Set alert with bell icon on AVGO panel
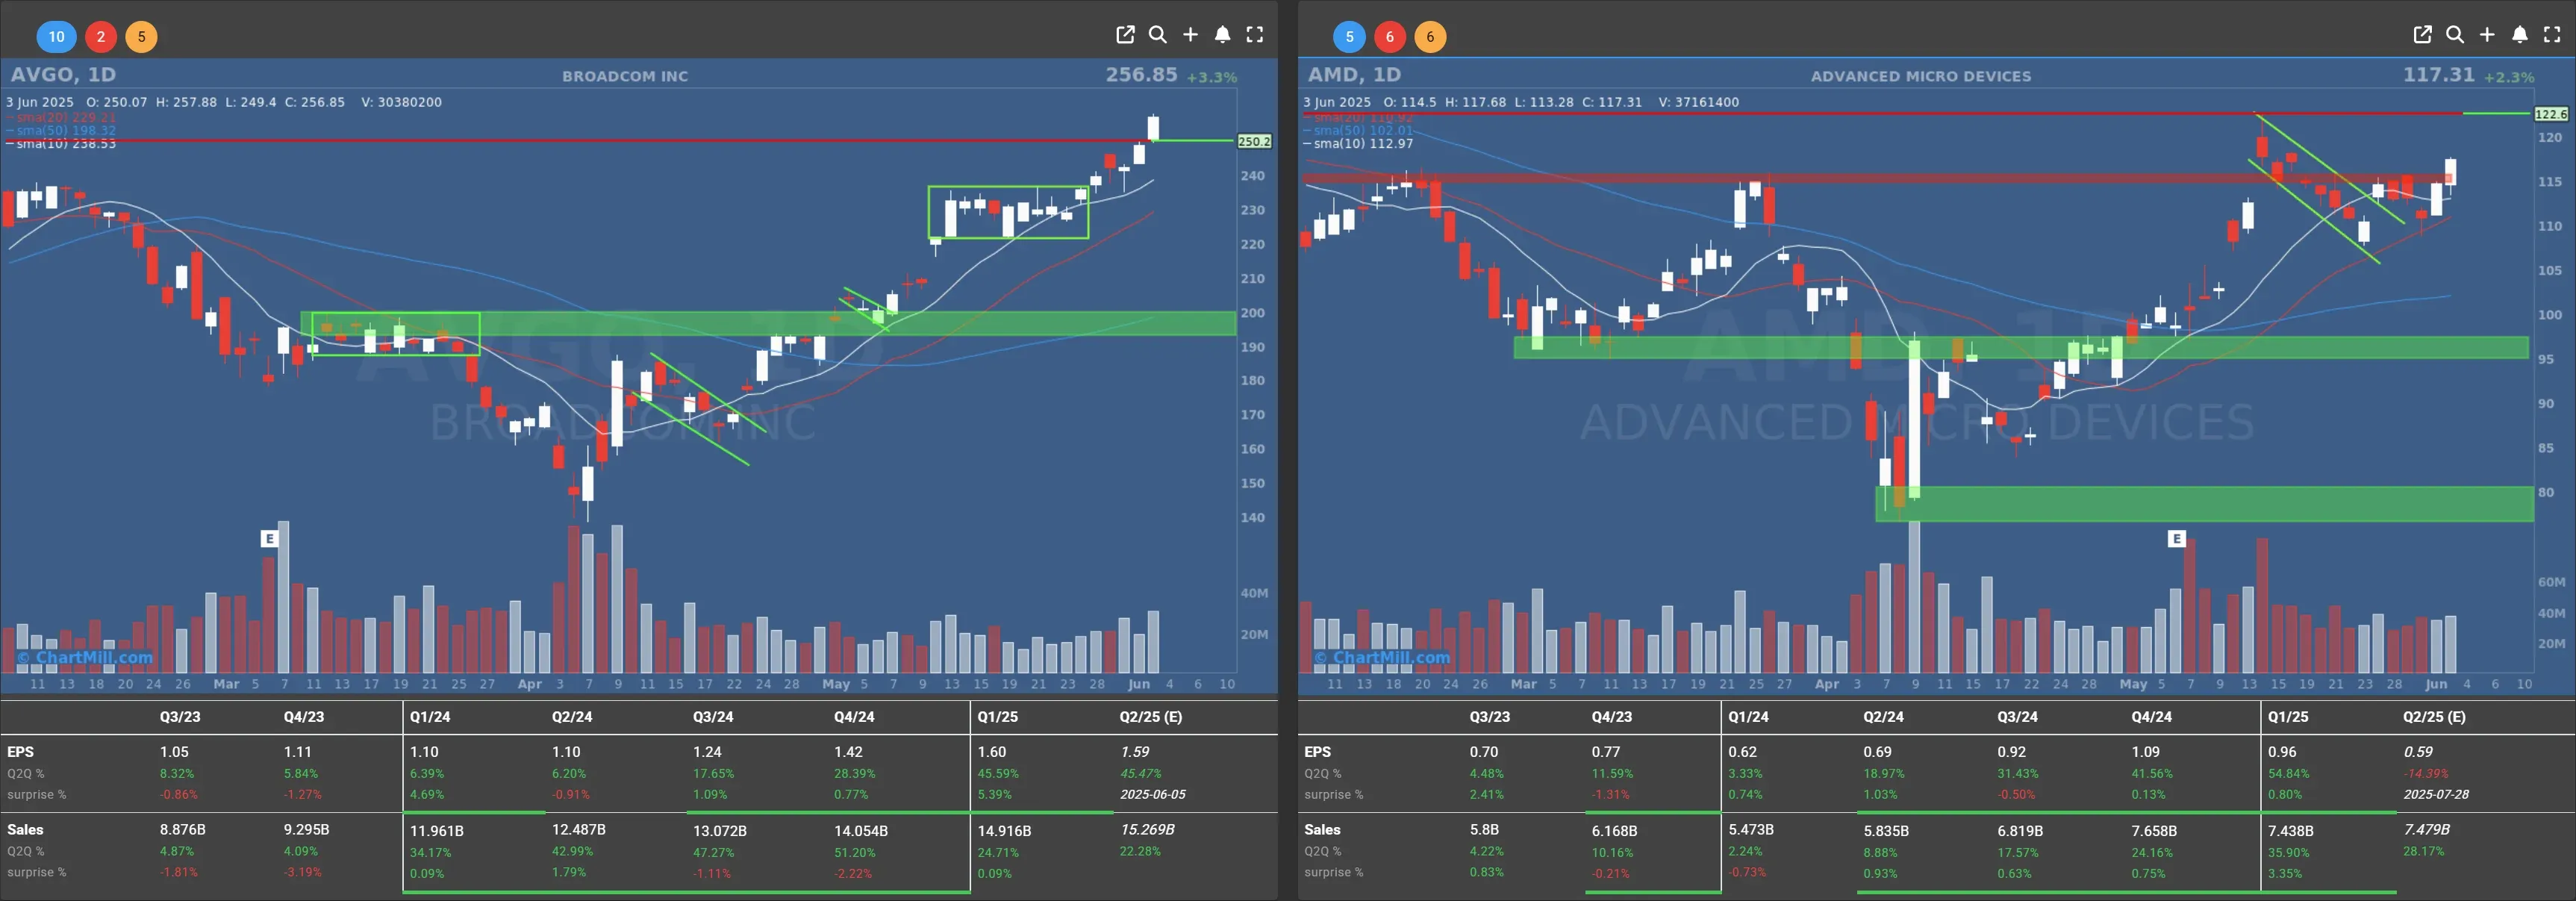The width and height of the screenshot is (2576, 901). (x=1222, y=35)
